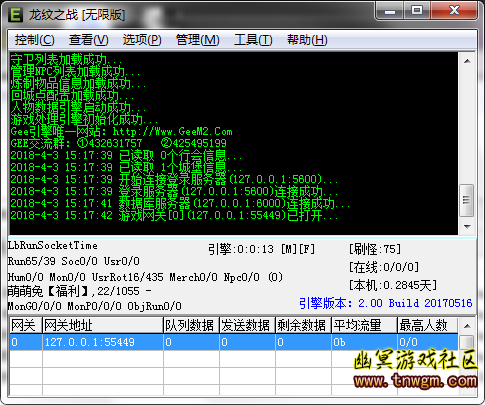Click log scrollbar down arrow

467,227
